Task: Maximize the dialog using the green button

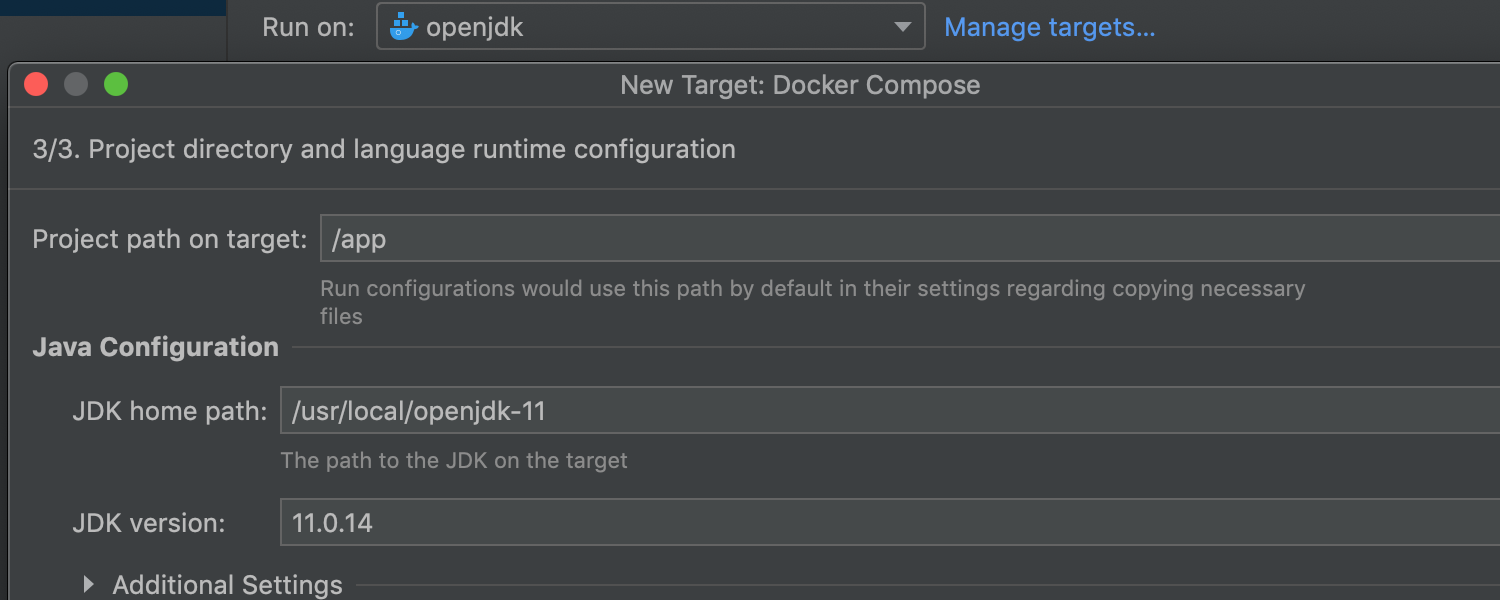Action: (116, 85)
